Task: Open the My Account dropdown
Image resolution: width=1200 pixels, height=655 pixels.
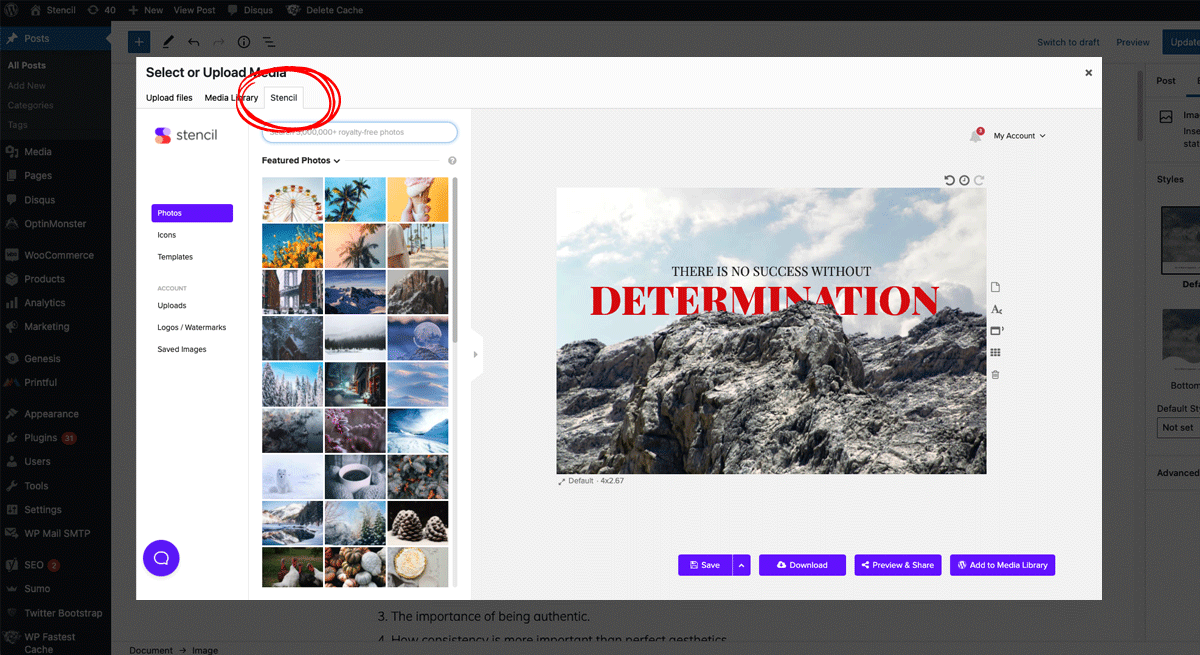Action: (x=1013, y=135)
